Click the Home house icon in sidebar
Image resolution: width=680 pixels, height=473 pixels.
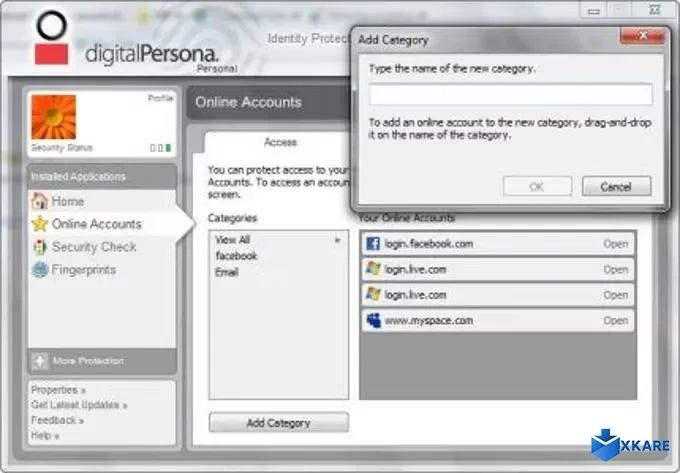click(39, 201)
